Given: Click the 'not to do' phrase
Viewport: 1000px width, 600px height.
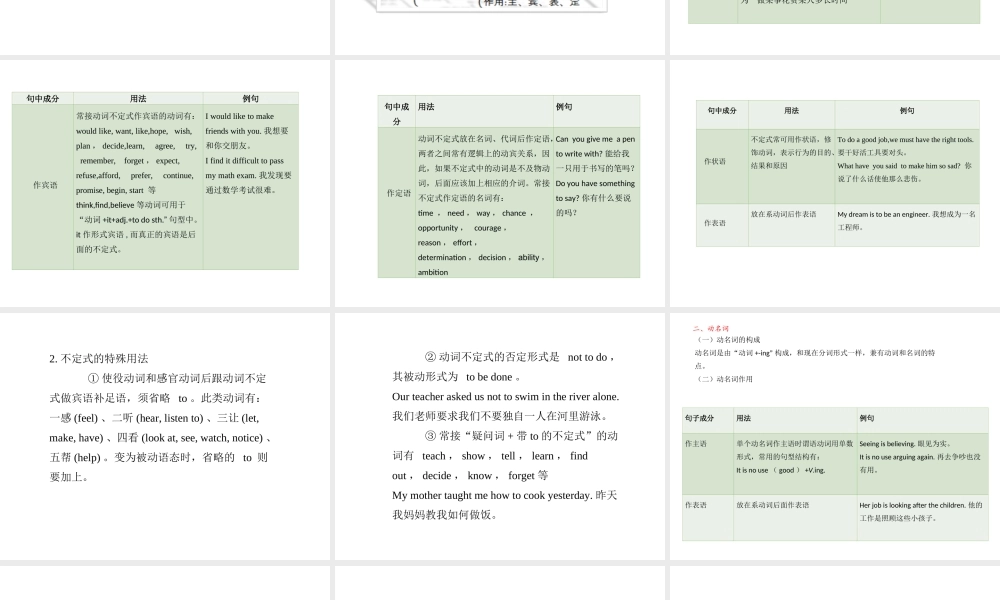Looking at the screenshot, I should [587, 358].
